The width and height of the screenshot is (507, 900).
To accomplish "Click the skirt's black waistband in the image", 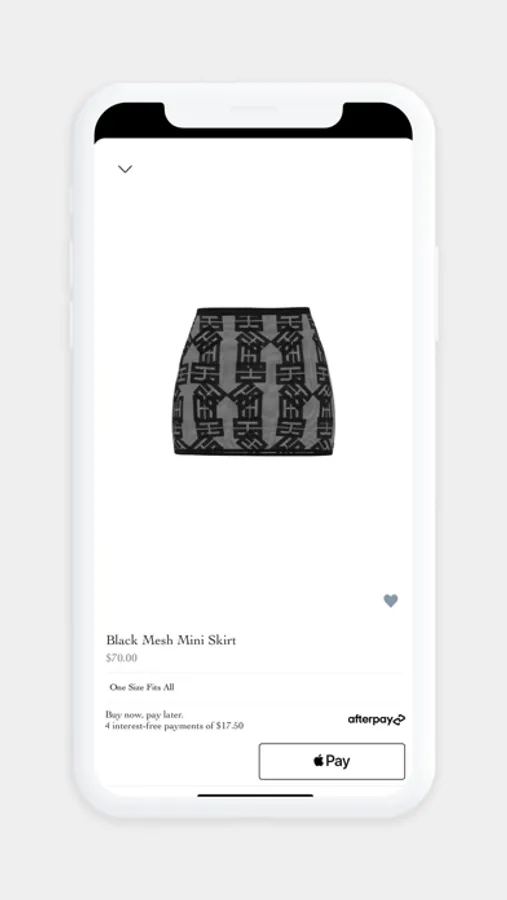I will (253, 311).
